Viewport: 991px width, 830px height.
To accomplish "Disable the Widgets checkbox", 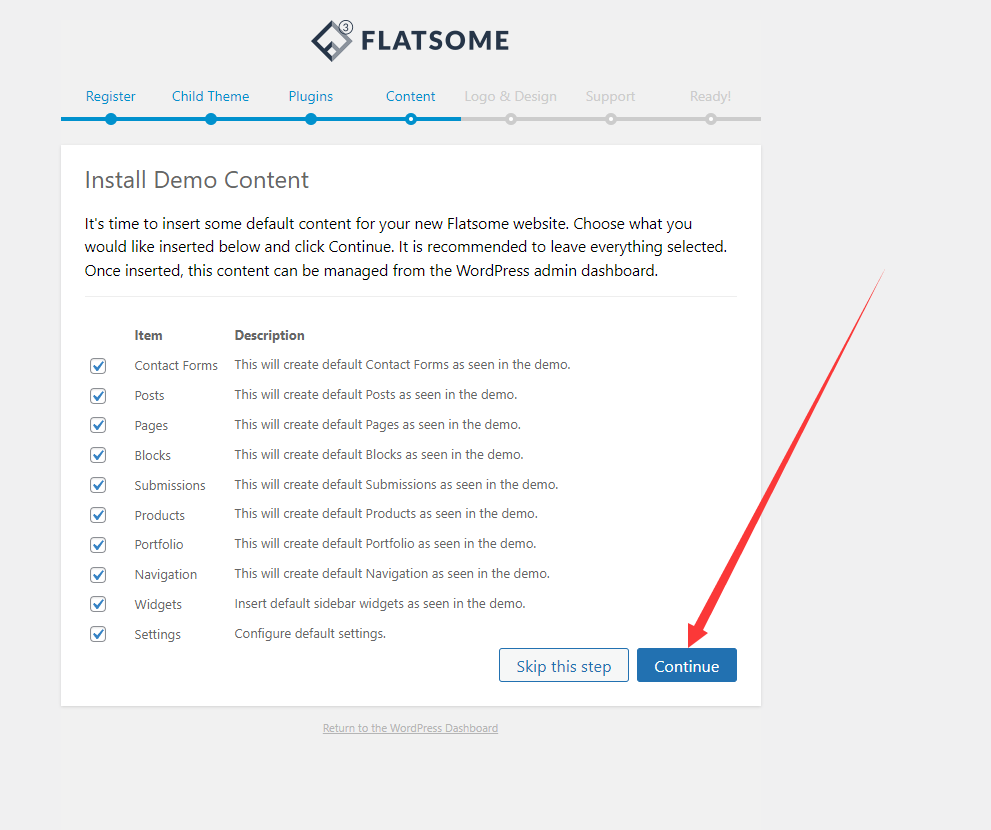I will tap(98, 604).
